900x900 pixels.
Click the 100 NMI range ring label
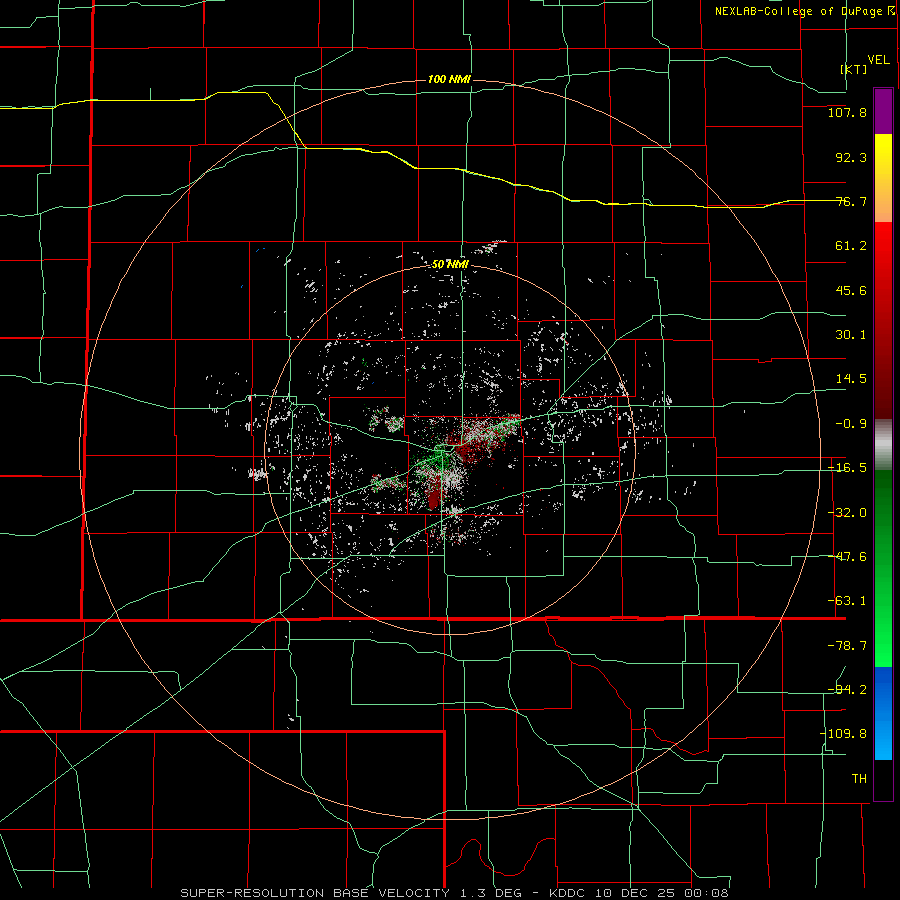click(449, 79)
